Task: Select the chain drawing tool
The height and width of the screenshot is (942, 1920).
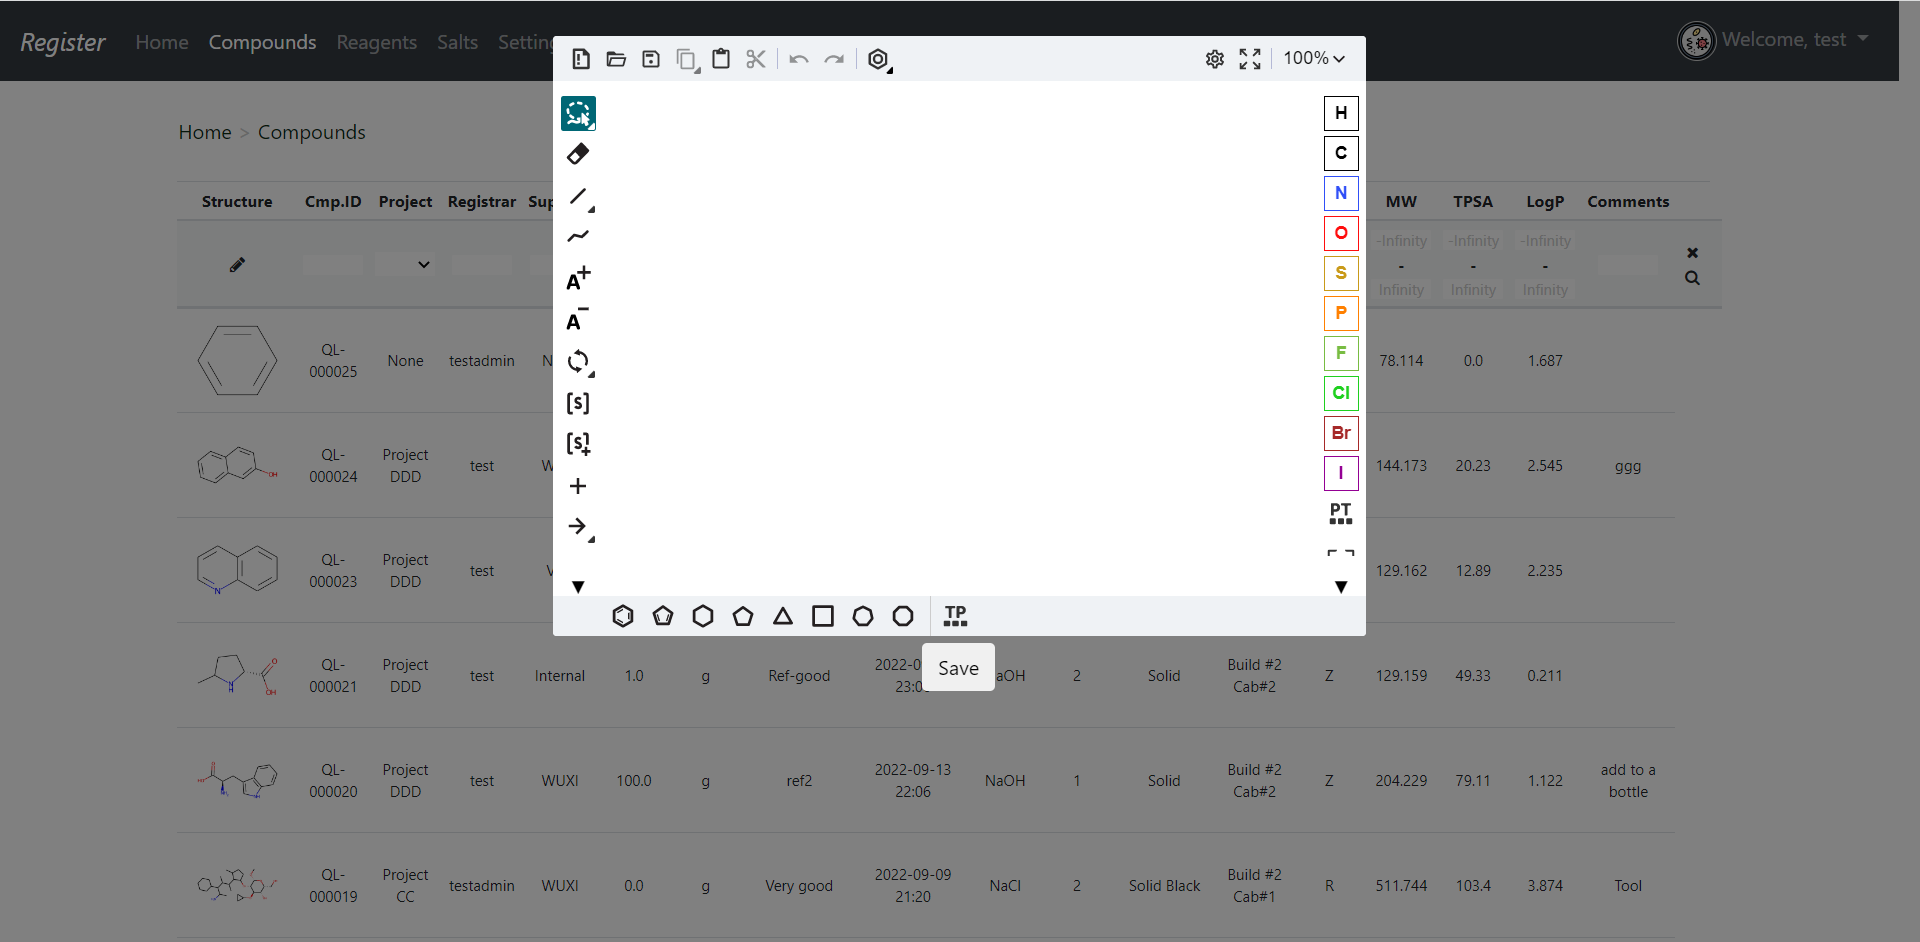Action: click(578, 237)
